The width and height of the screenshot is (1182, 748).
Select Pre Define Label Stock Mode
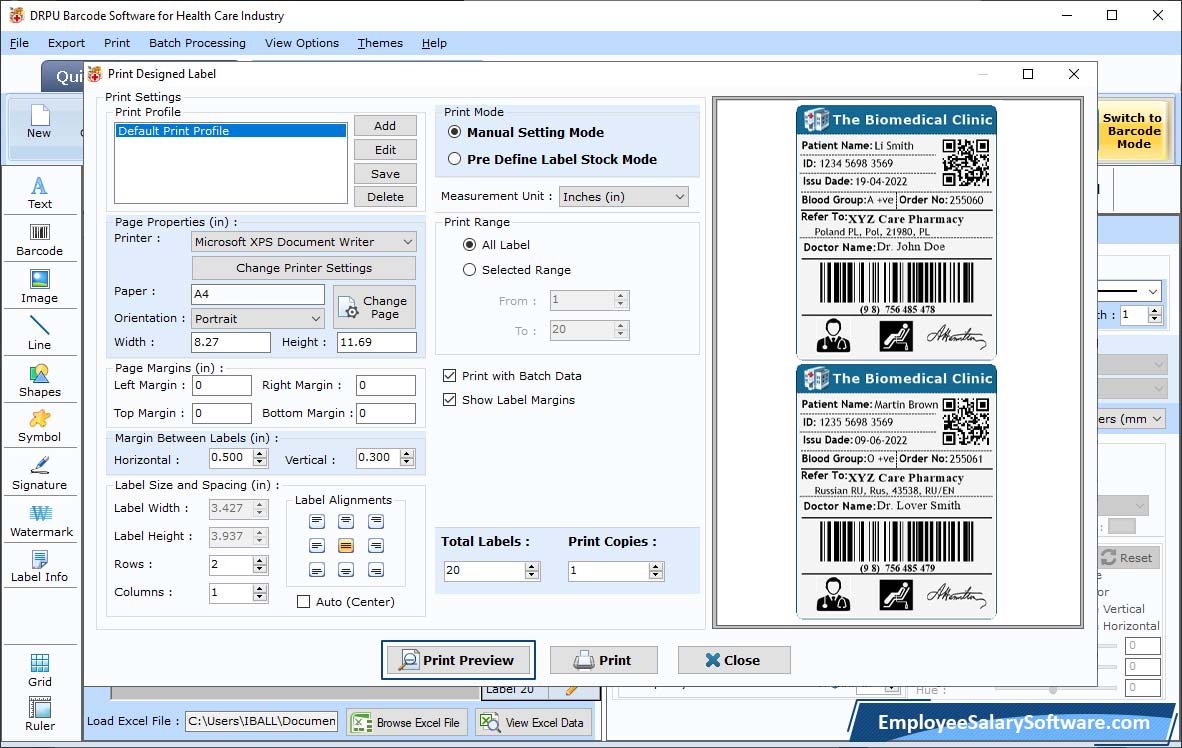click(x=455, y=159)
